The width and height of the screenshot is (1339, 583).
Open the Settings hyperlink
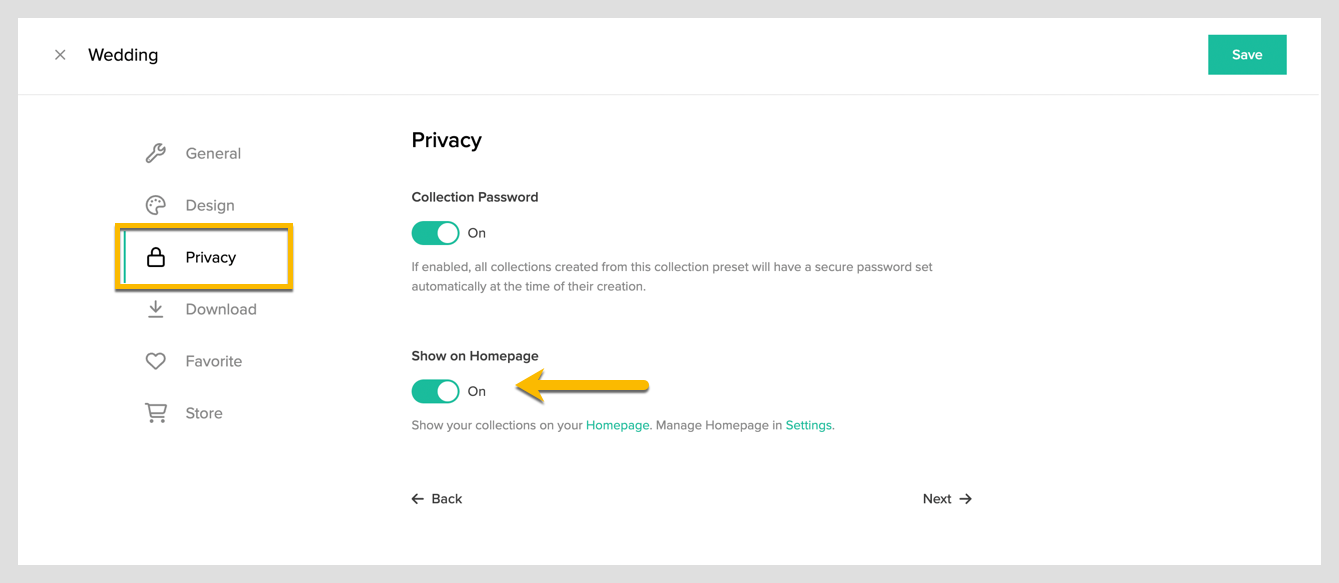pyautogui.click(x=808, y=425)
